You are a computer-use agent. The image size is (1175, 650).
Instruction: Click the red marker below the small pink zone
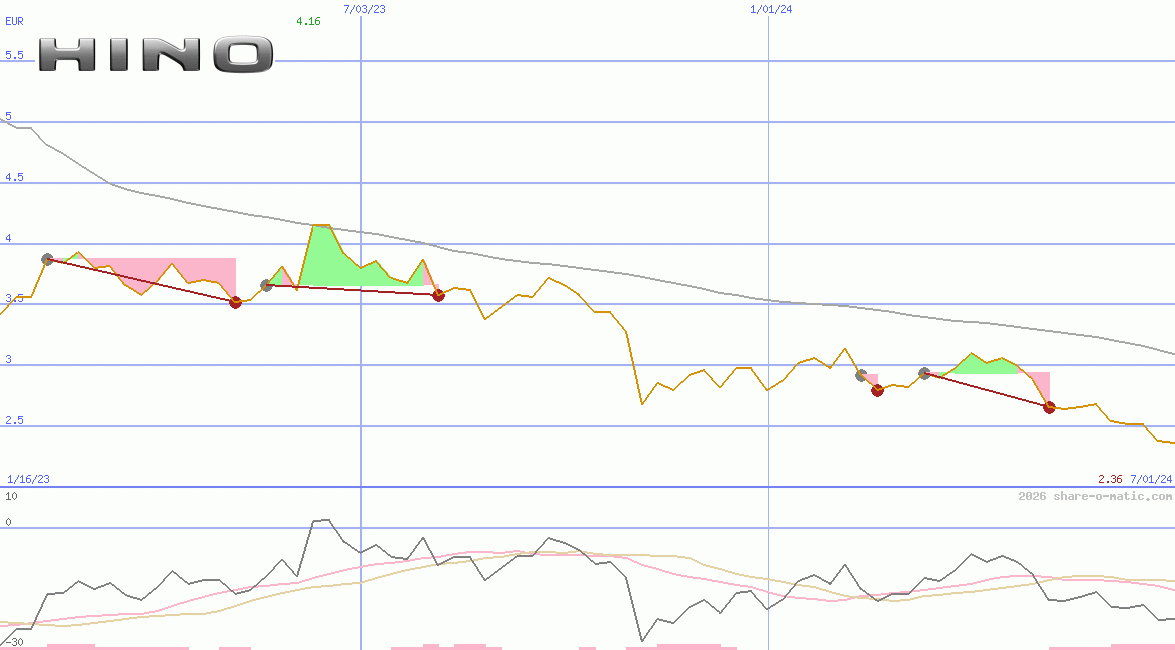coord(878,391)
